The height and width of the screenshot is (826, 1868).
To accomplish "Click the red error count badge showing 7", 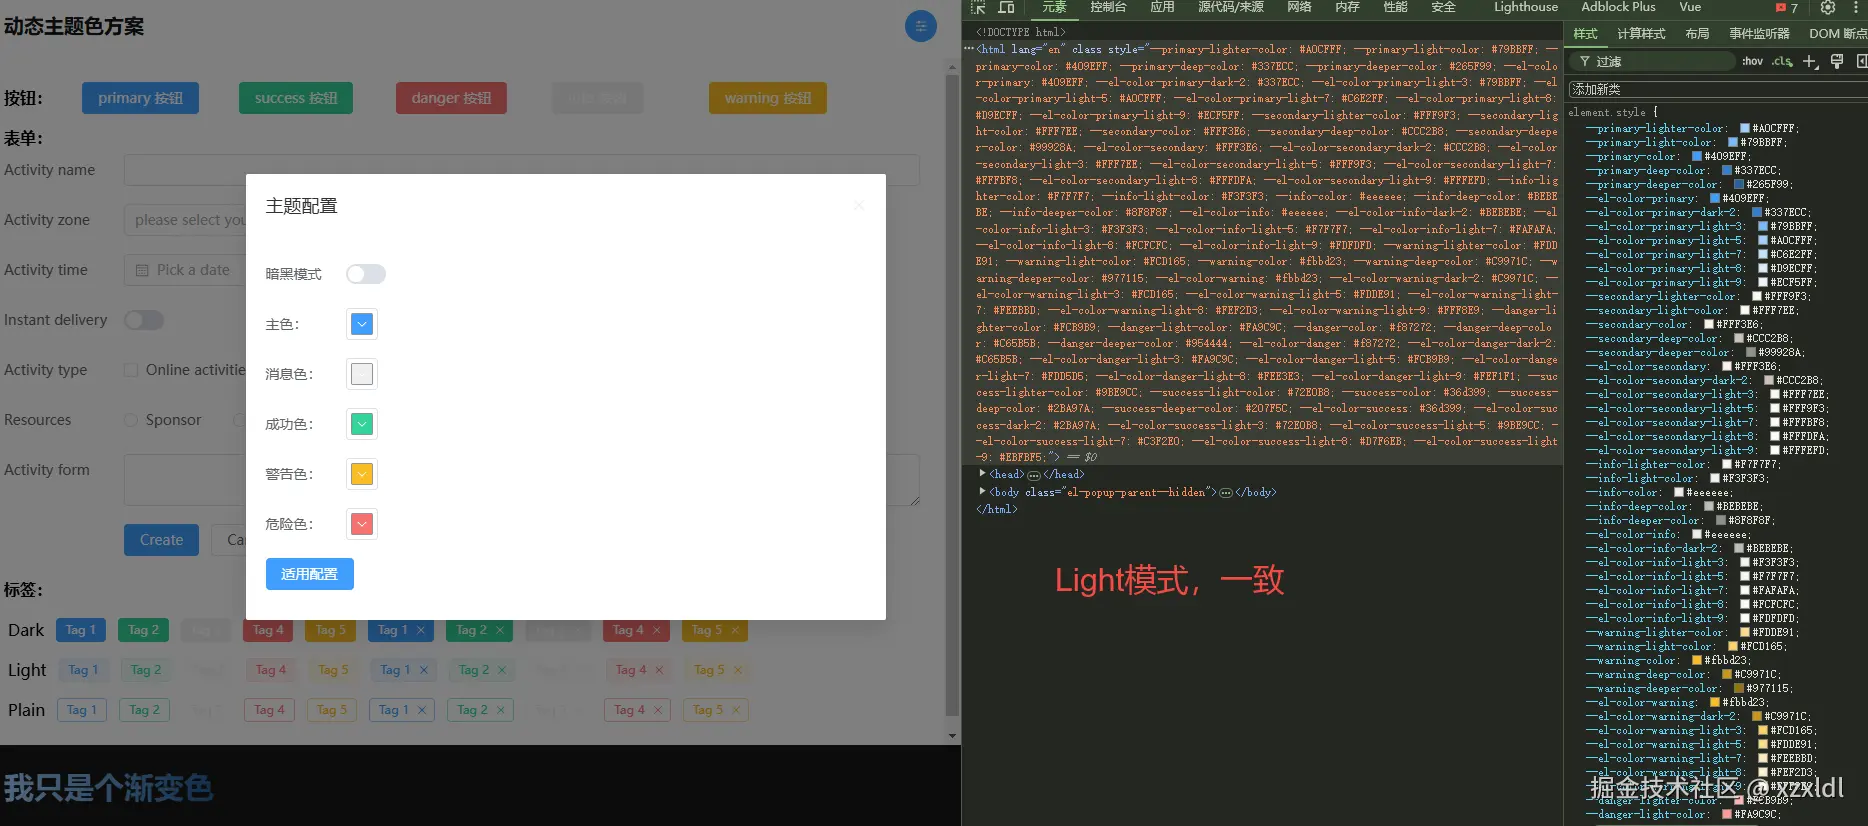I will tap(1787, 7).
